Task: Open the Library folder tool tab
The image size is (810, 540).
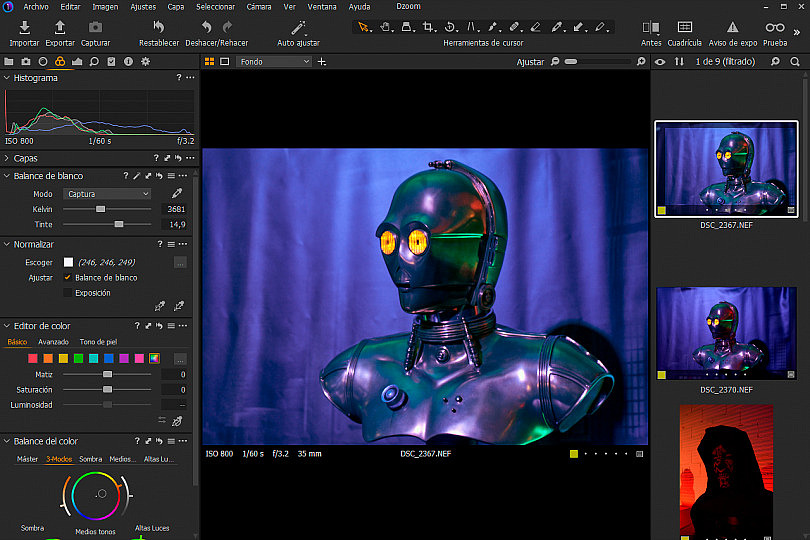Action: click(9, 61)
